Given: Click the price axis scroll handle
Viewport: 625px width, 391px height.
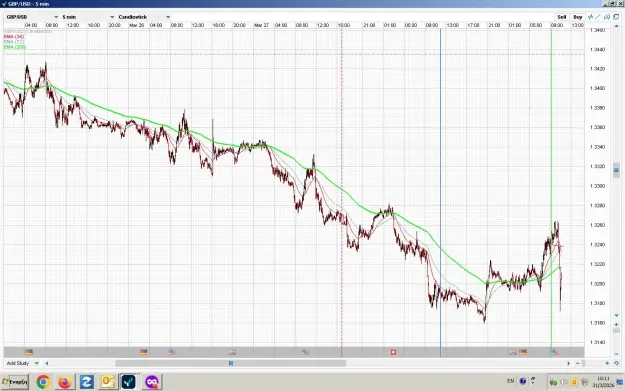Looking at the screenshot, I should [x=616, y=170].
